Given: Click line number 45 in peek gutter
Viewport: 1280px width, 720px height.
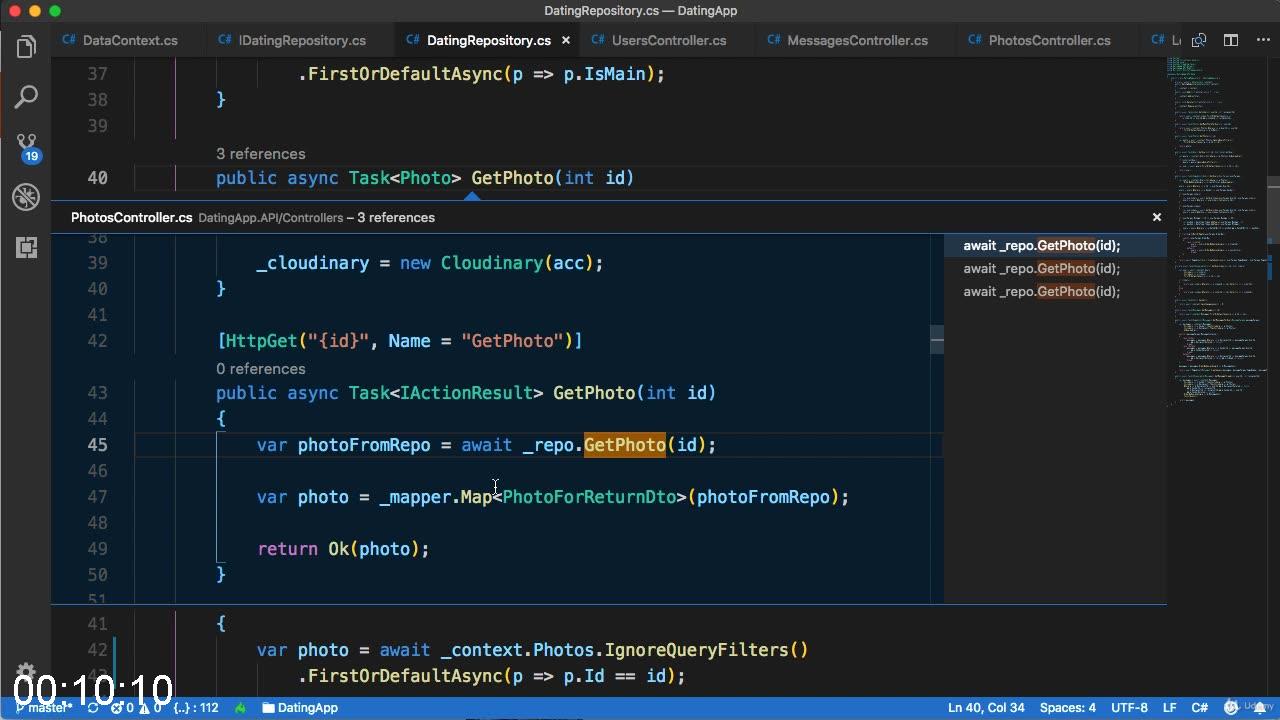Looking at the screenshot, I should pyautogui.click(x=97, y=445).
